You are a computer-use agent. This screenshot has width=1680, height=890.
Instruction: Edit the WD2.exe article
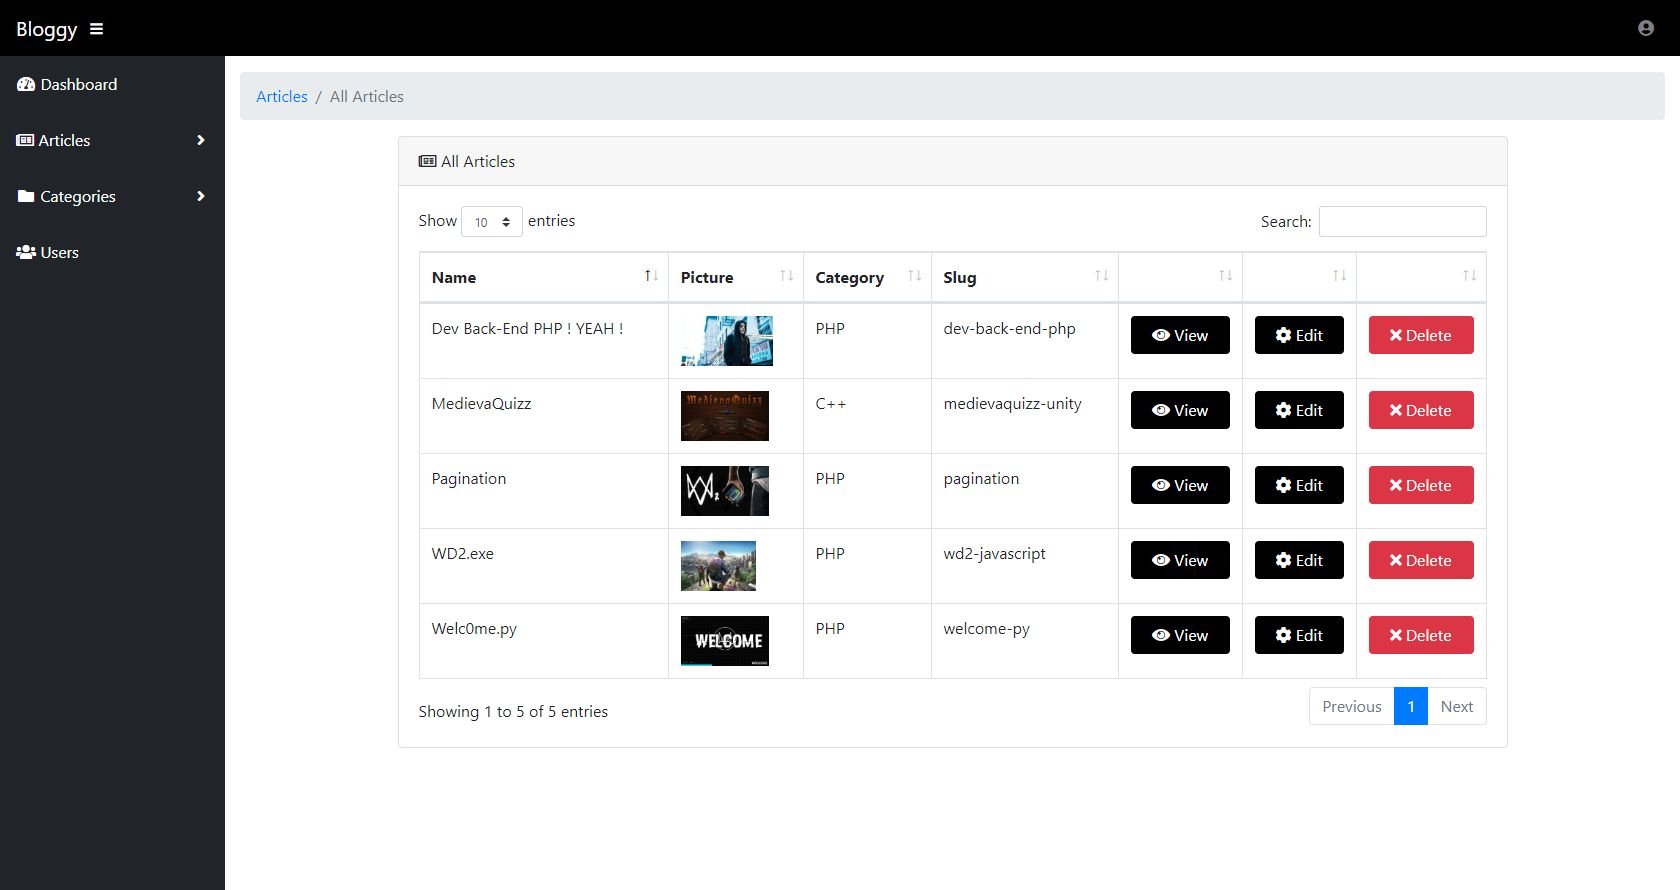pos(1299,560)
